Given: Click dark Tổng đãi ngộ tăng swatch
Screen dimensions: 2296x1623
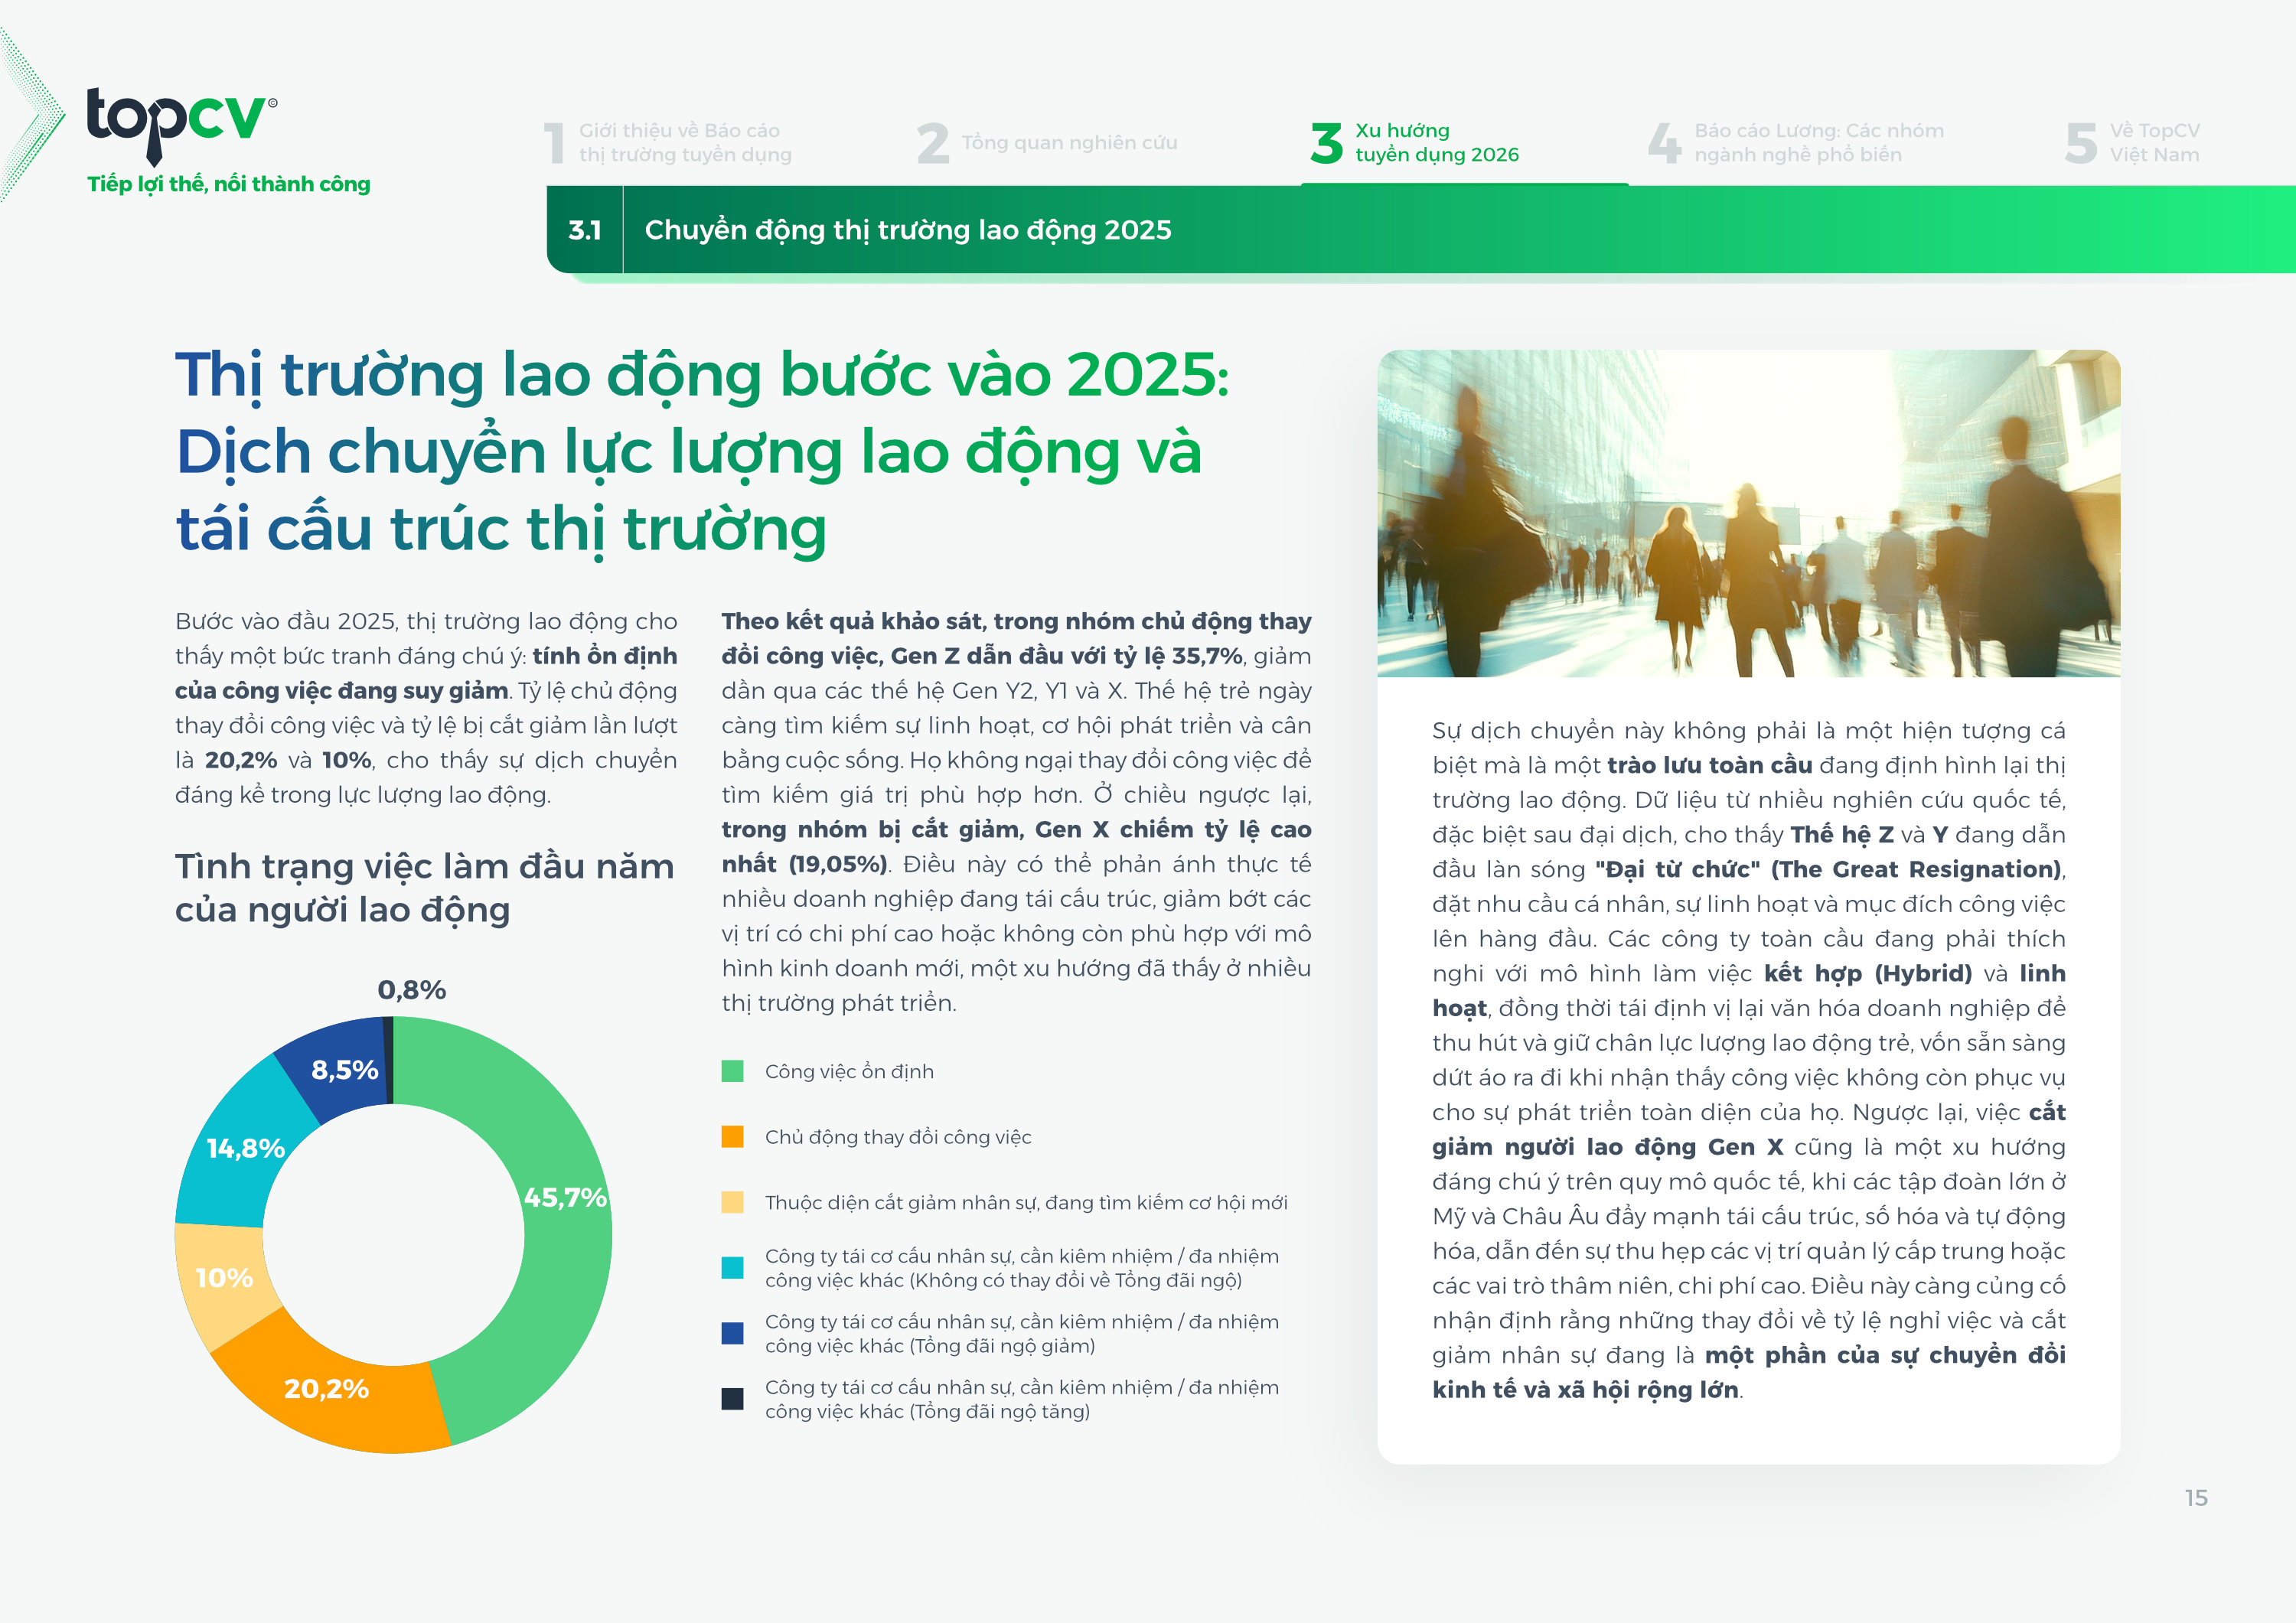Looking at the screenshot, I should pos(732,1399).
